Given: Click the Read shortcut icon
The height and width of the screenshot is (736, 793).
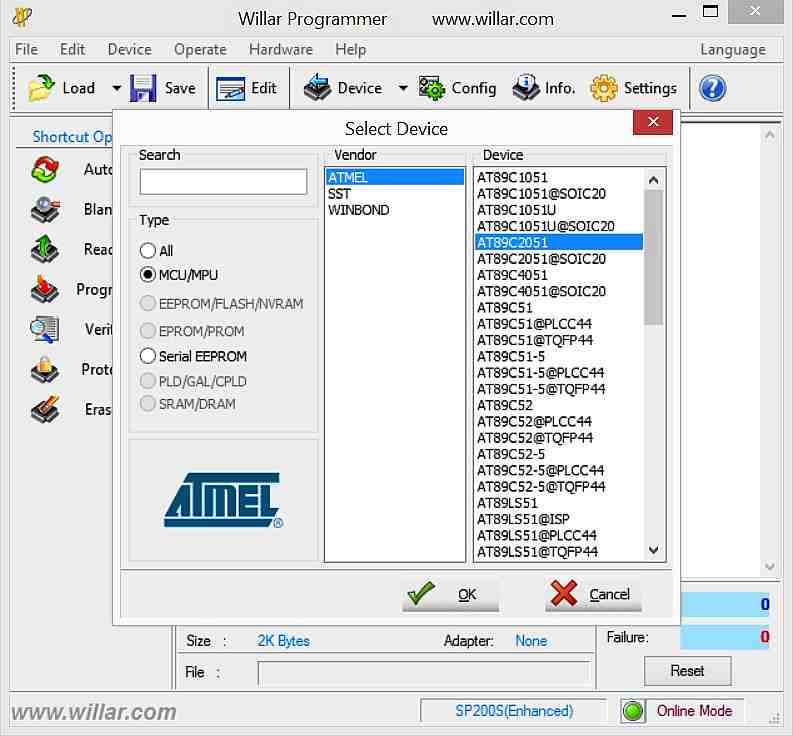Looking at the screenshot, I should pos(45,249).
